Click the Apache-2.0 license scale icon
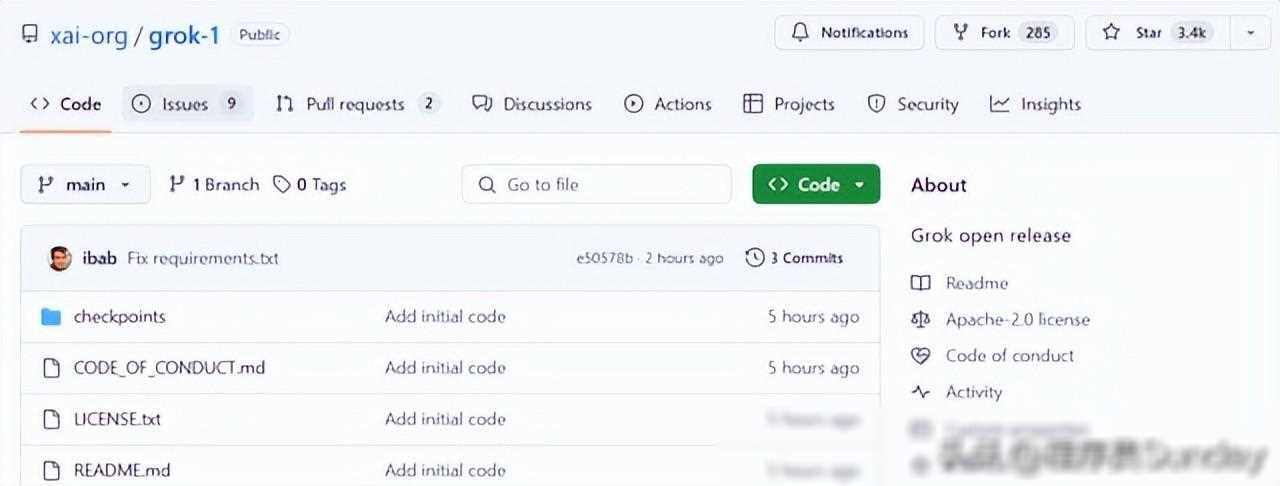Viewport: 1280px width, 486px height. coord(920,320)
